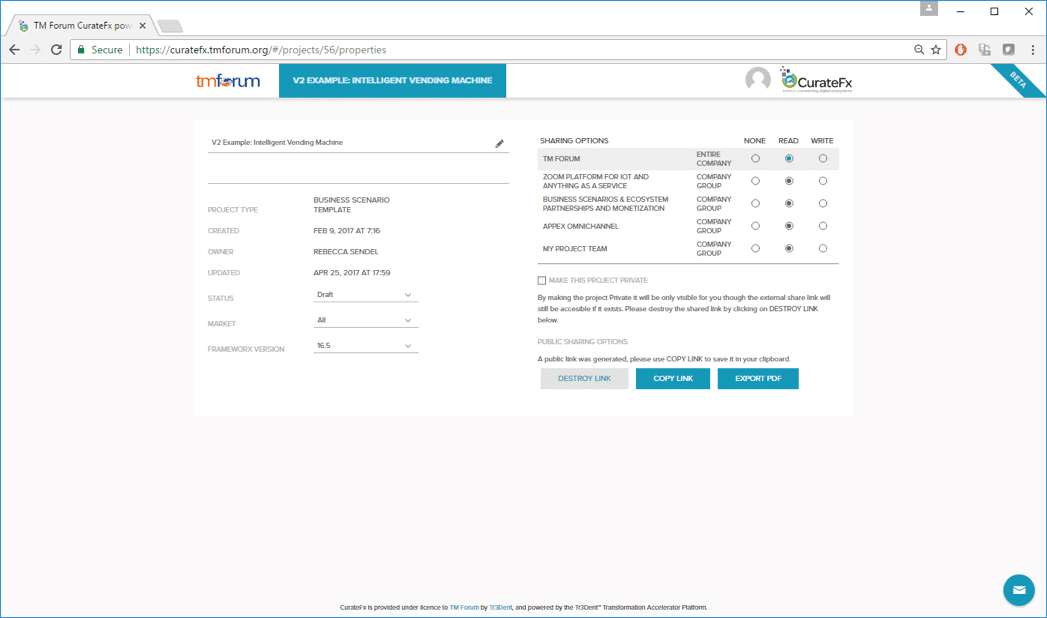Viewport: 1047px width, 618px height.
Task: Select NONE for Appex Omnichannel
Action: coord(755,226)
